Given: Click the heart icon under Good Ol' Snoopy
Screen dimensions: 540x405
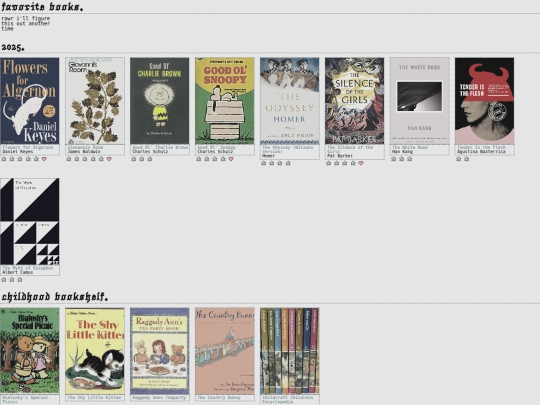Looking at the screenshot, I should (231, 159).
